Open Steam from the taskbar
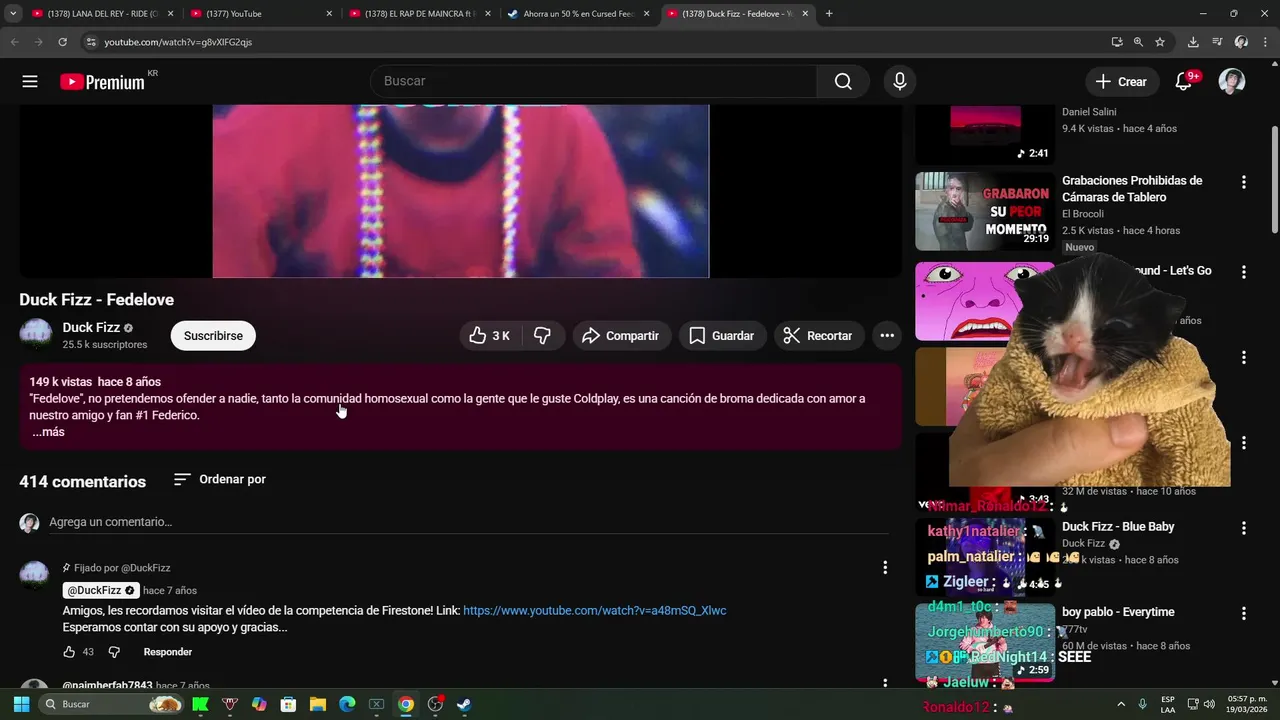1280x720 pixels. [464, 704]
